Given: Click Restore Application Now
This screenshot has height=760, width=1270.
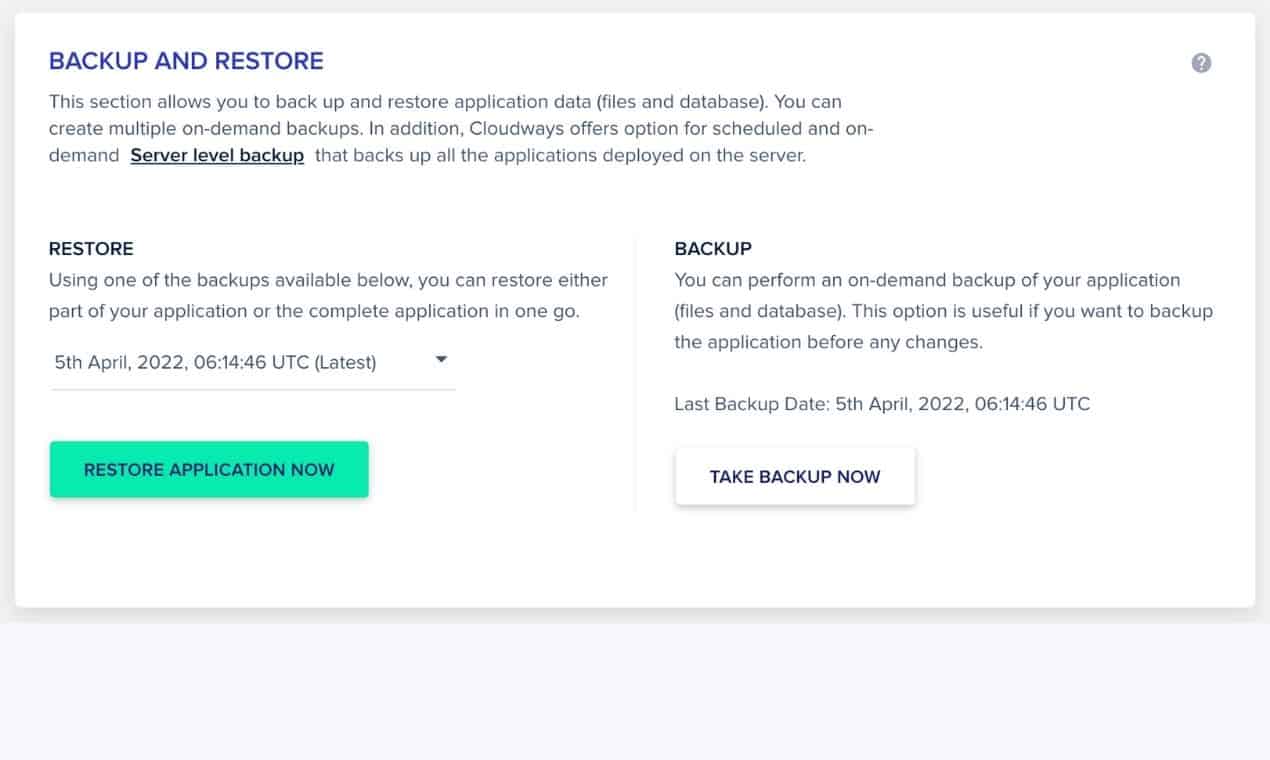Looking at the screenshot, I should (209, 469).
